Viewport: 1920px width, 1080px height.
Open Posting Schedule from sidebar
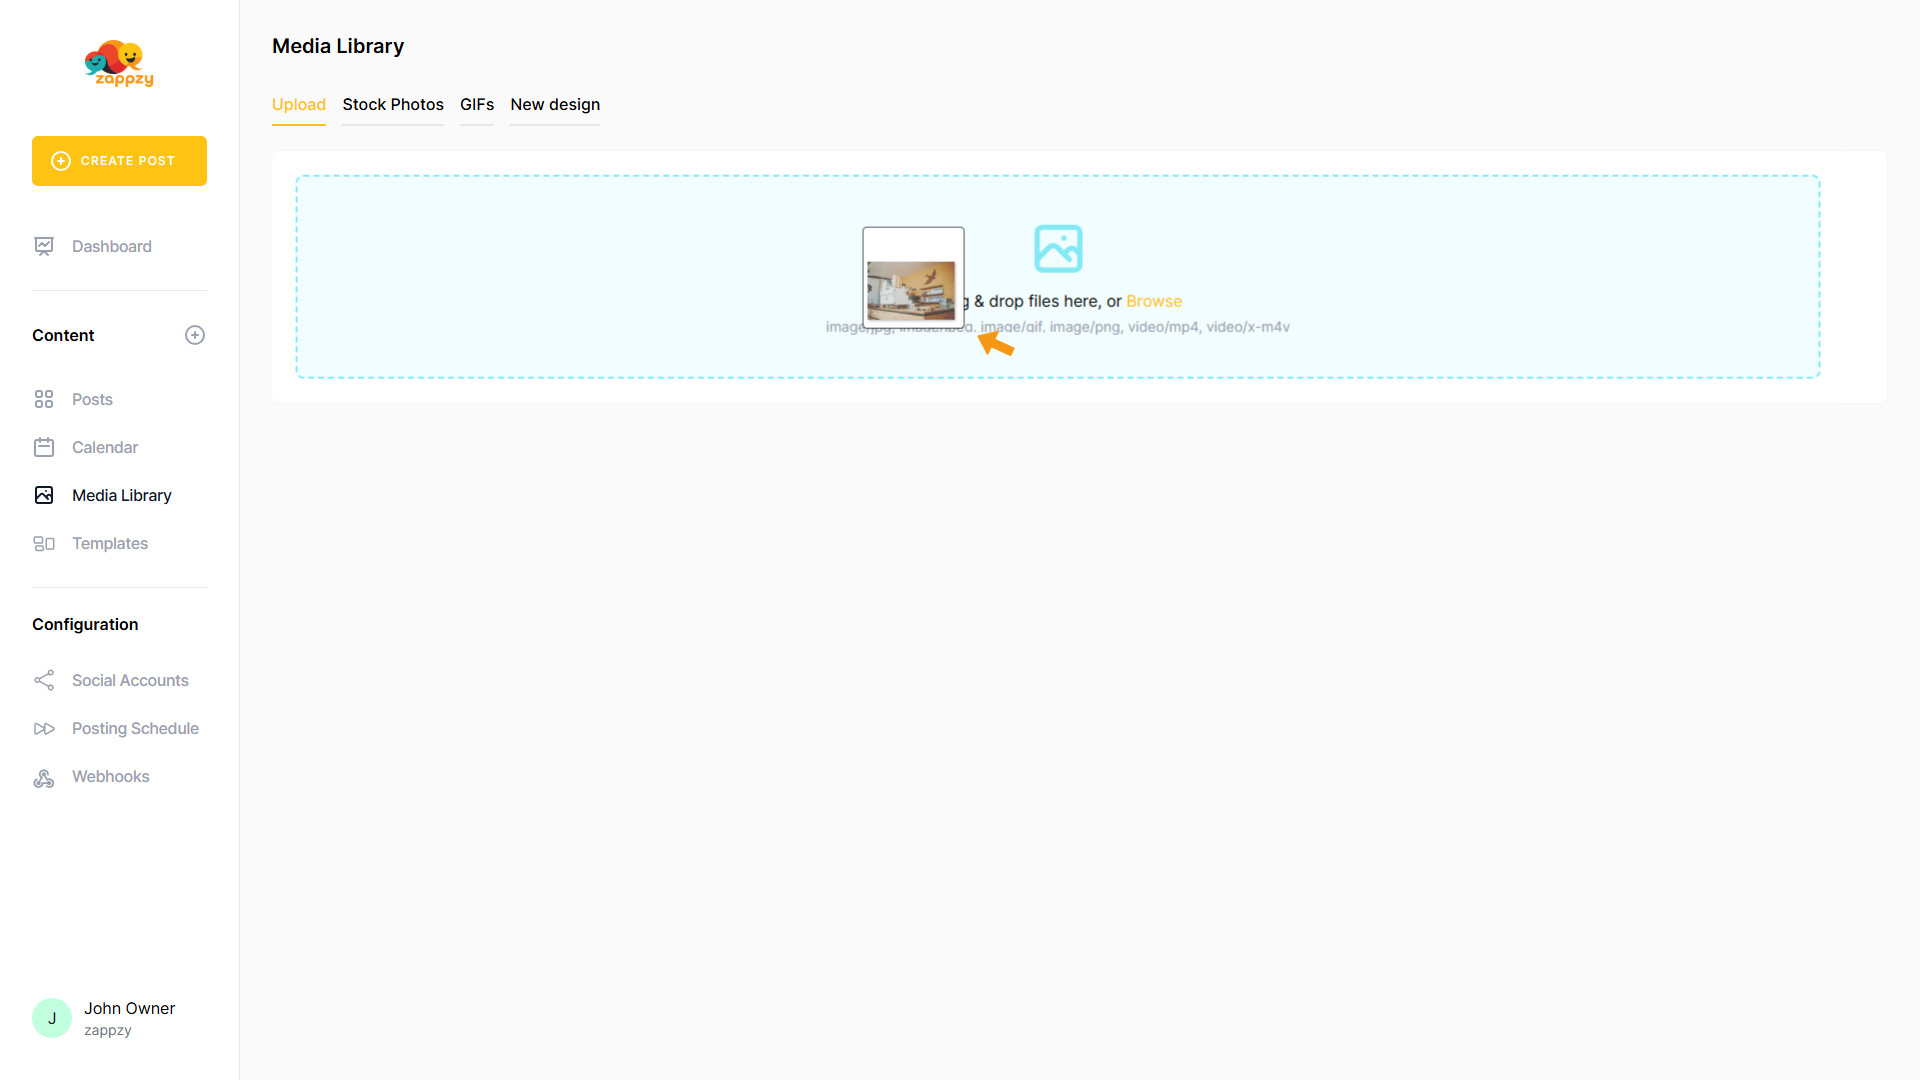coord(135,728)
